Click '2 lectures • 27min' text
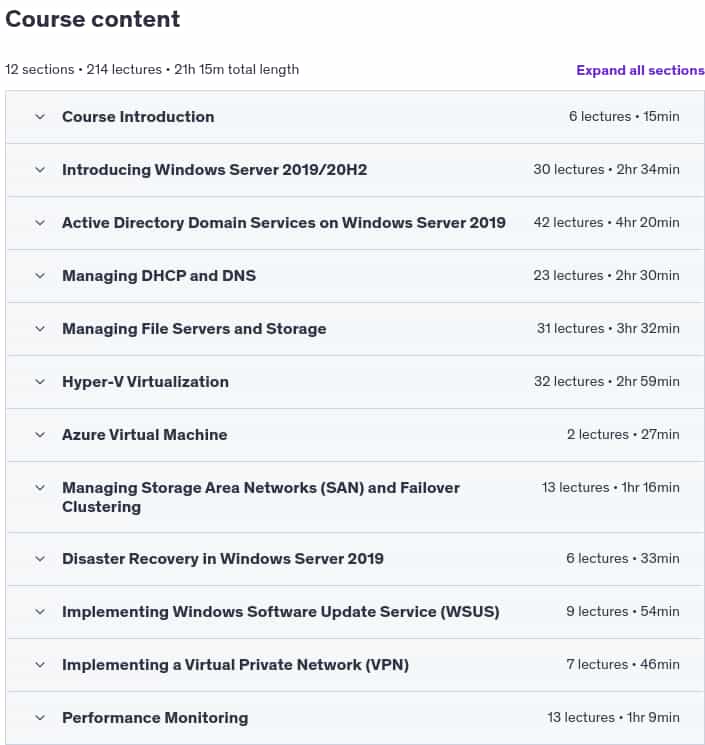This screenshot has width=705, height=745. pos(623,434)
